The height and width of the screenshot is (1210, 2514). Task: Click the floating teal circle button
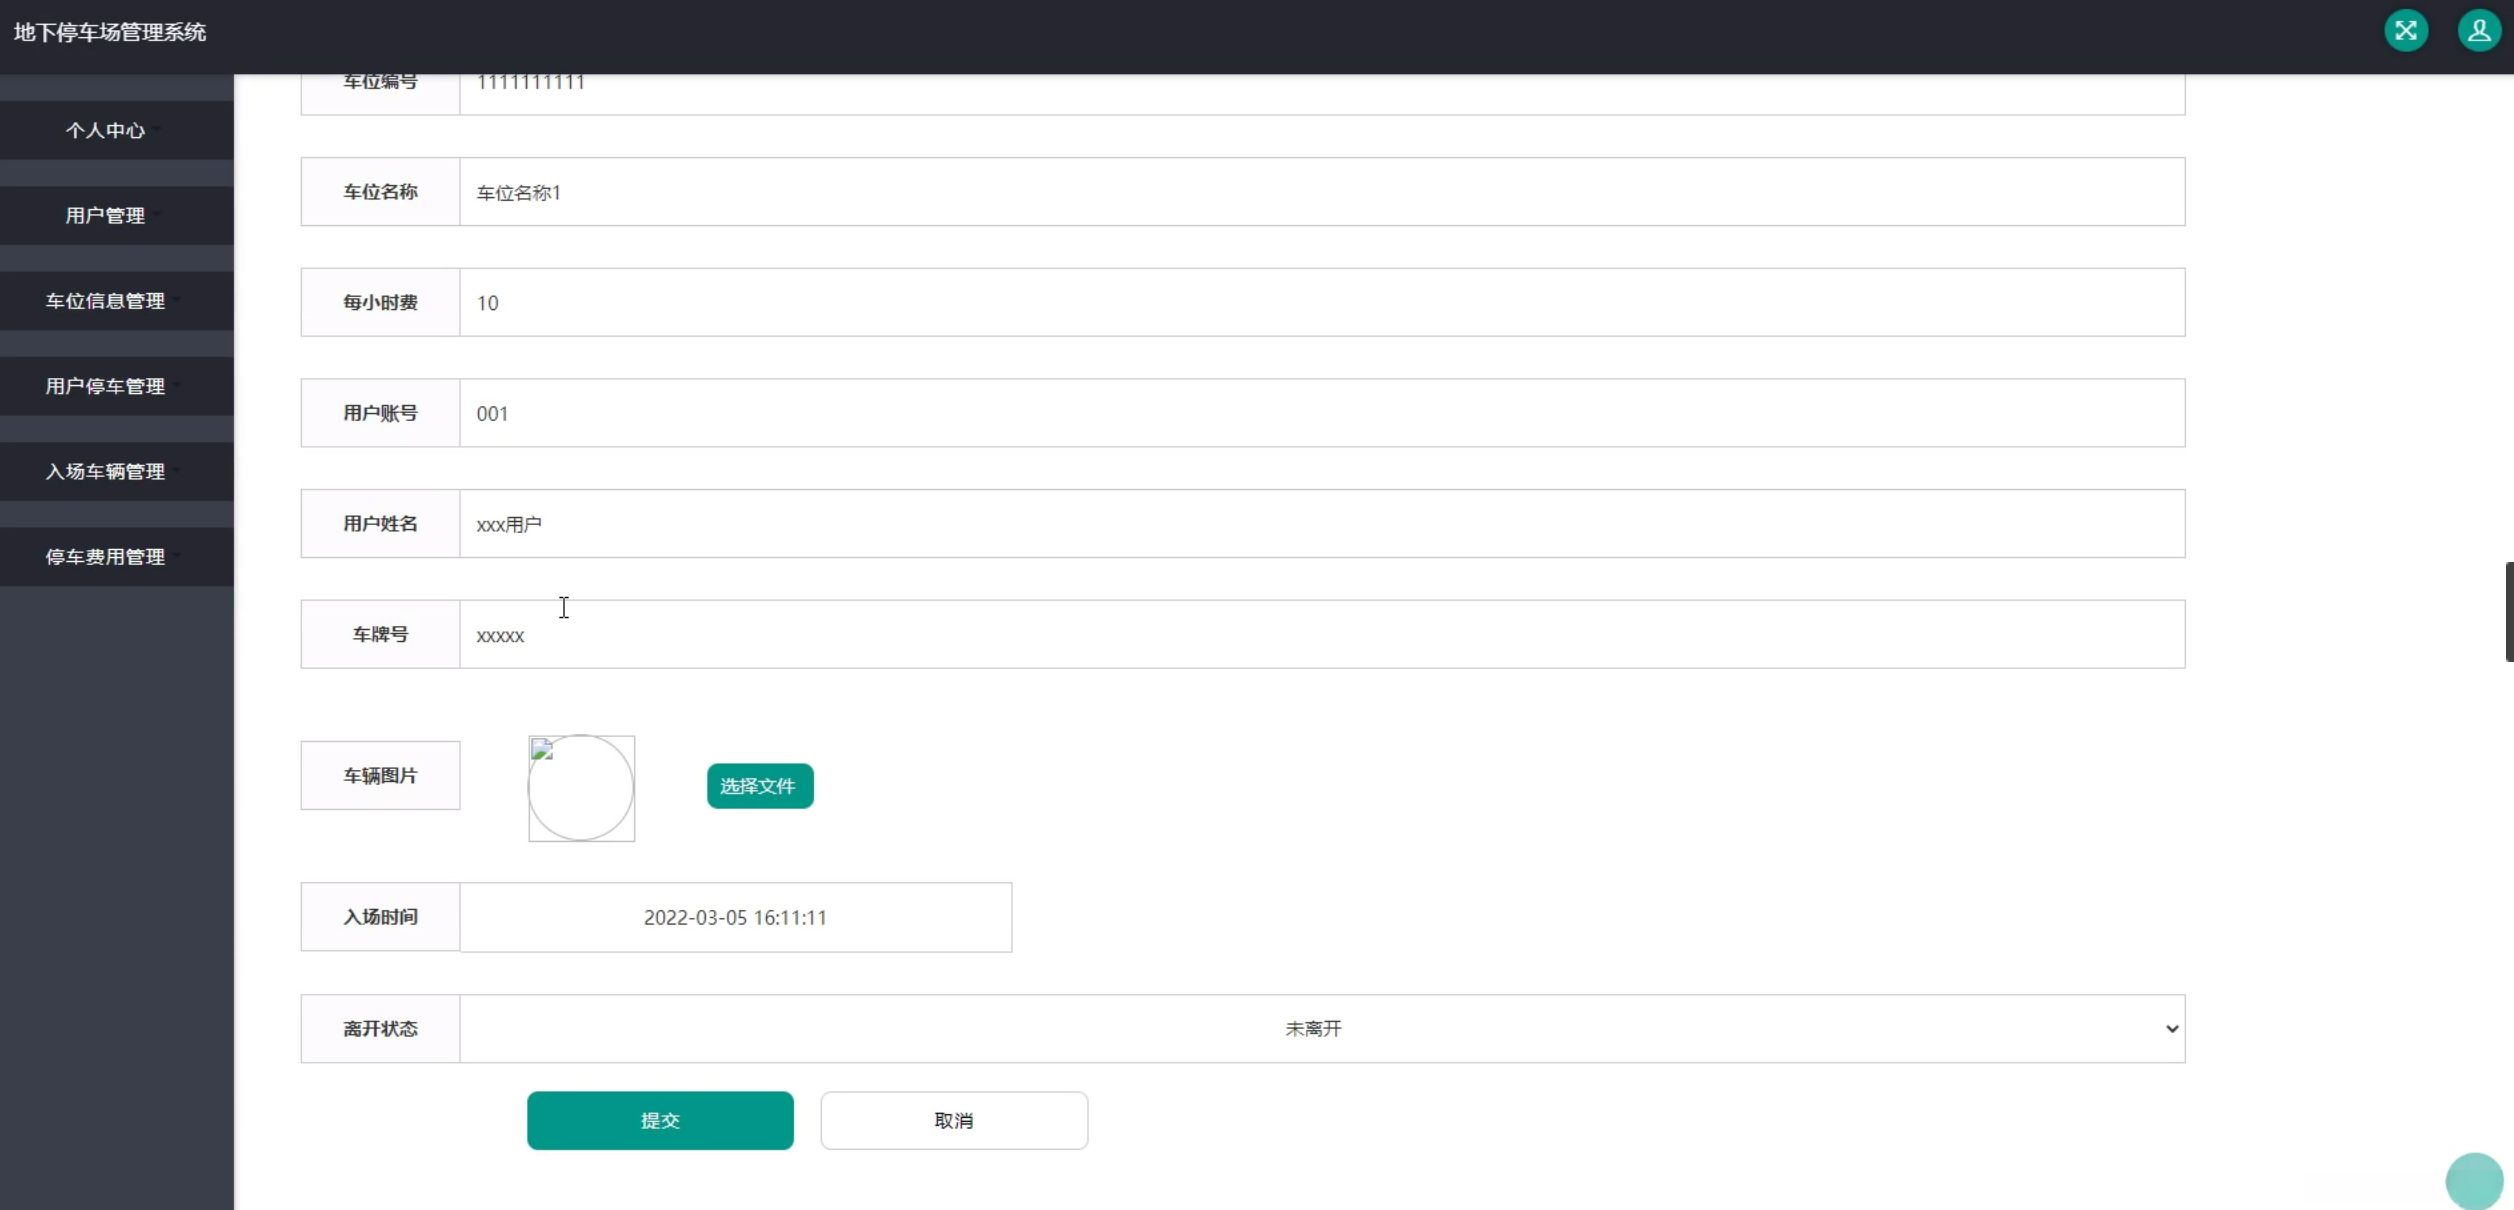pos(2473,1181)
